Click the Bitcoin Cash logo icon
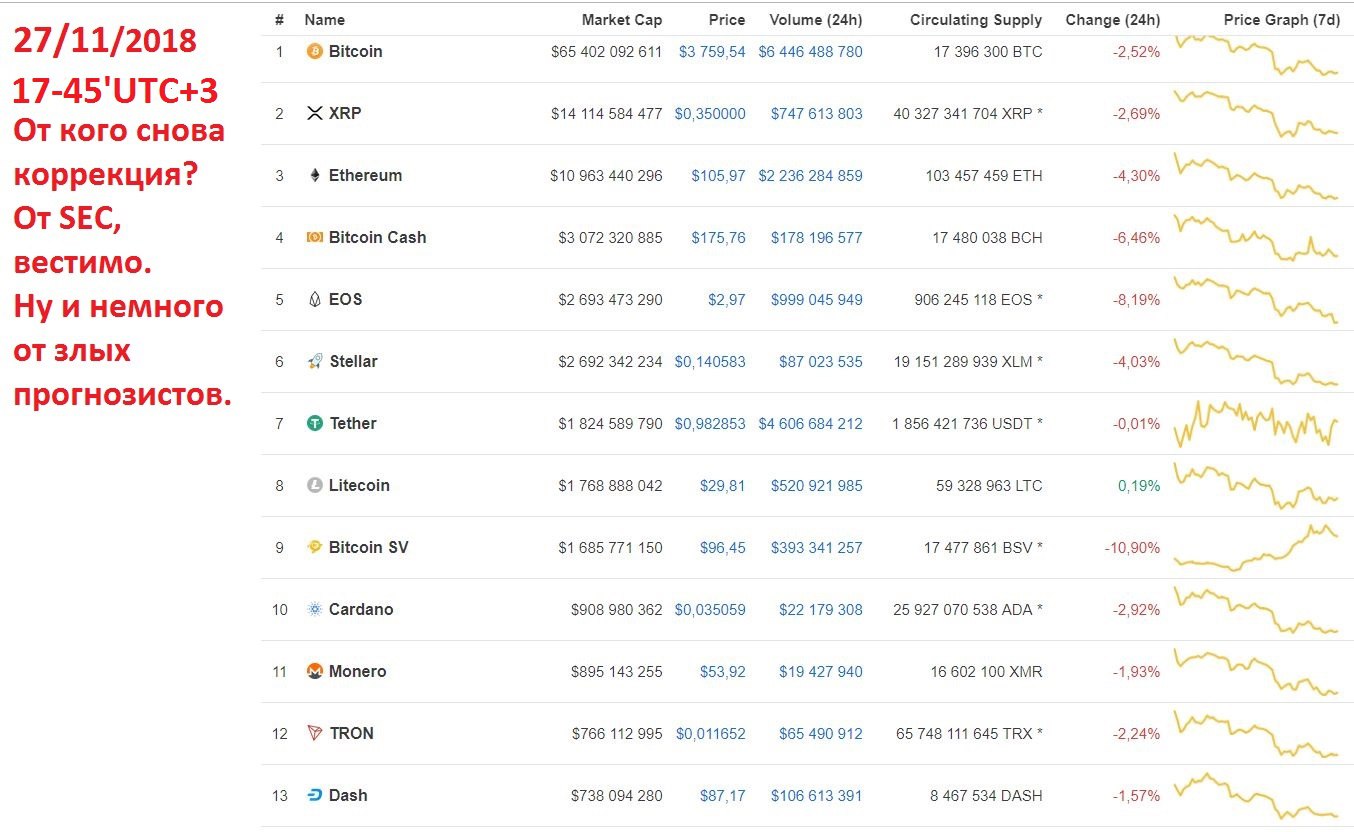 coord(314,237)
